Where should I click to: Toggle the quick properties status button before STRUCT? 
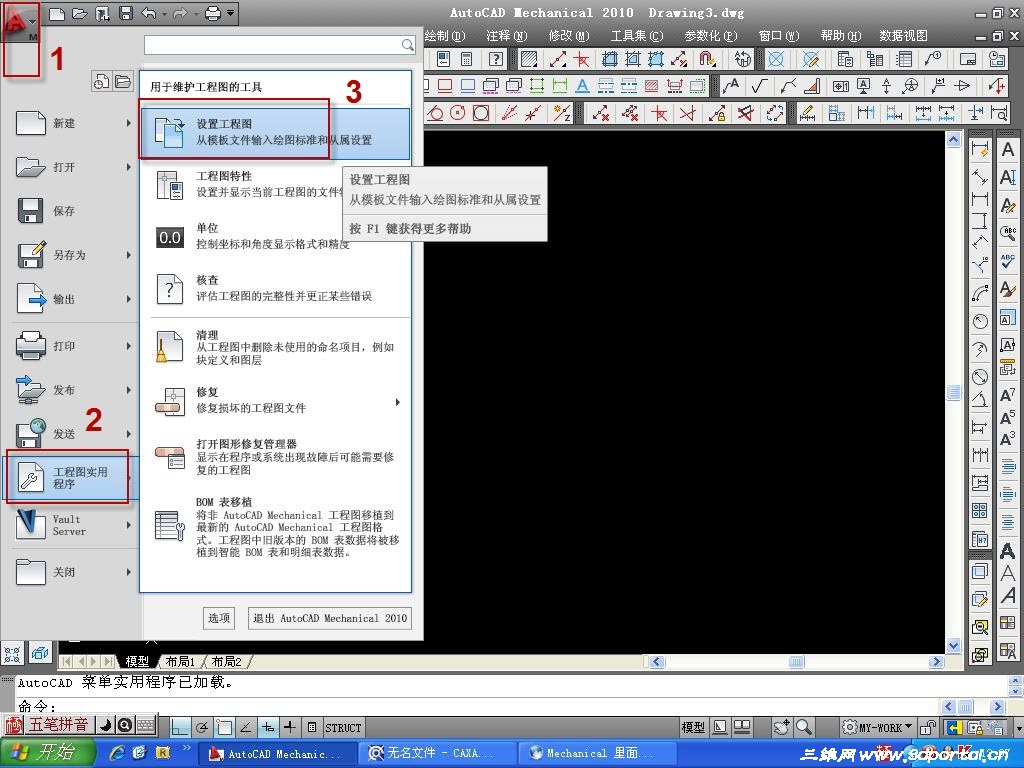(x=312, y=727)
